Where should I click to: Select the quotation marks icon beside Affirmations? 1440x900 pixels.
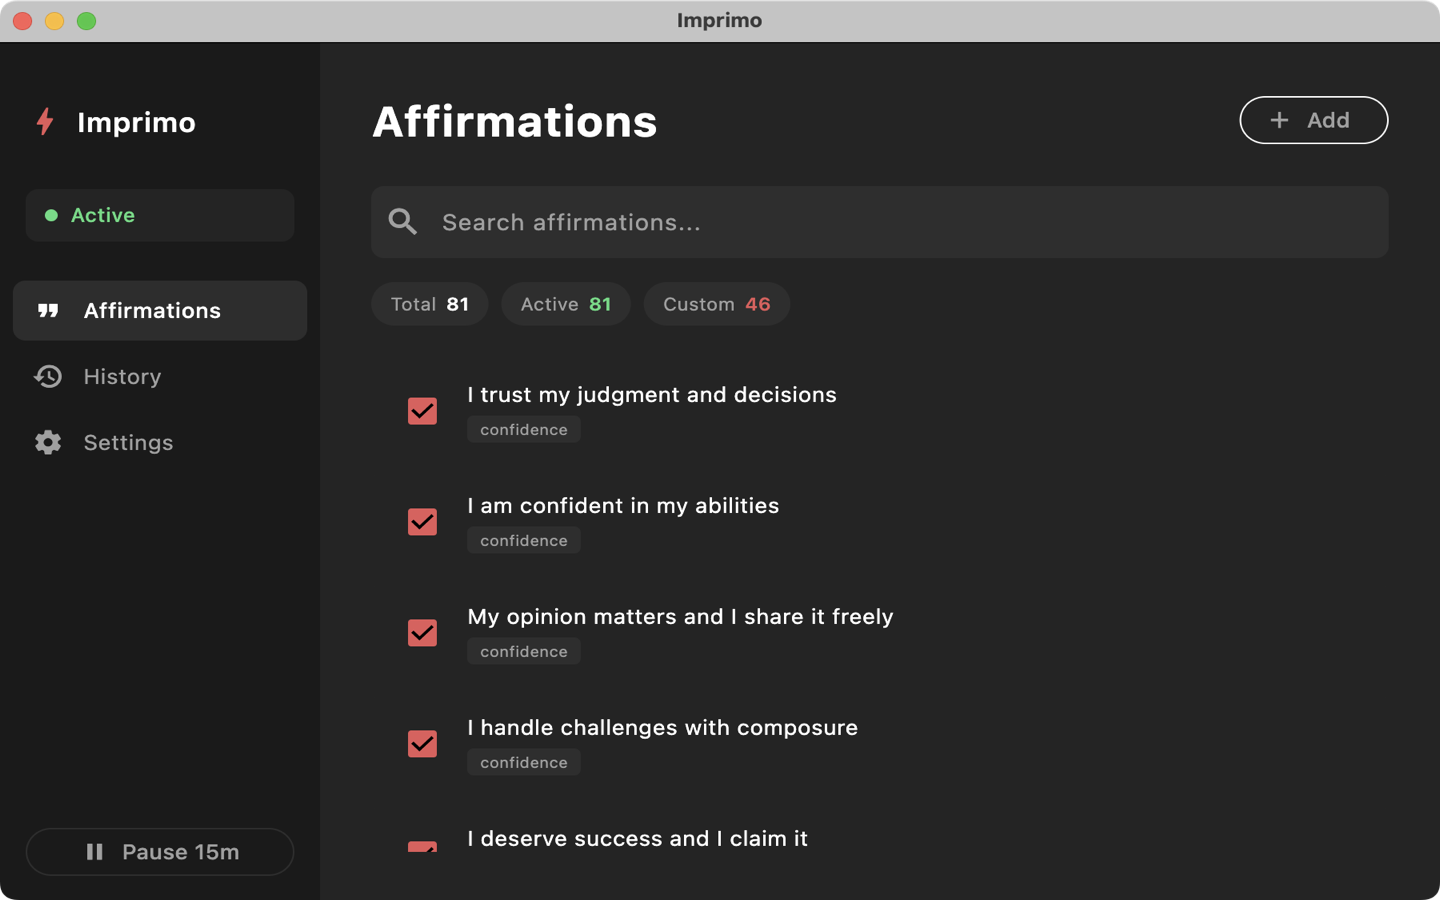click(47, 310)
